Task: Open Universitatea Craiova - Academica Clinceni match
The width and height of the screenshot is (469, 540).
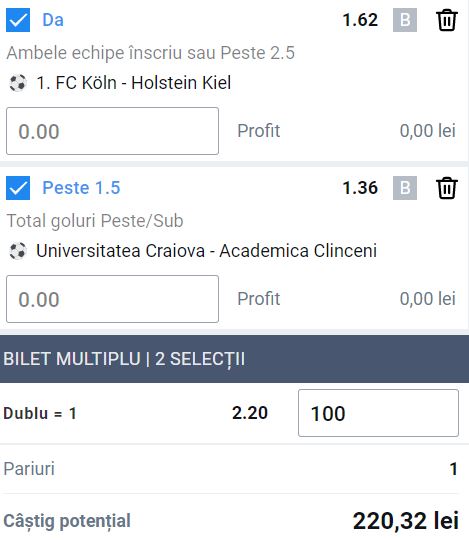Action: [x=206, y=251]
